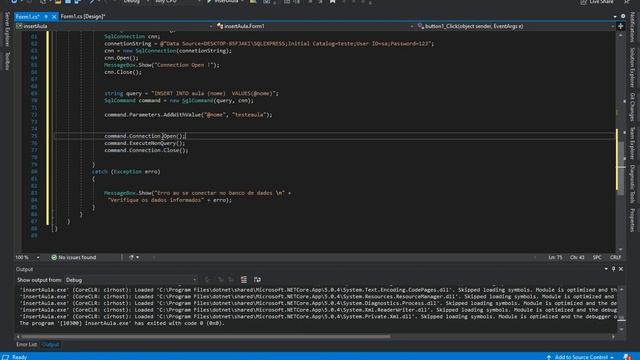Click the gear icon in the tab strip
This screenshot has height=360, width=640.
(623, 17)
